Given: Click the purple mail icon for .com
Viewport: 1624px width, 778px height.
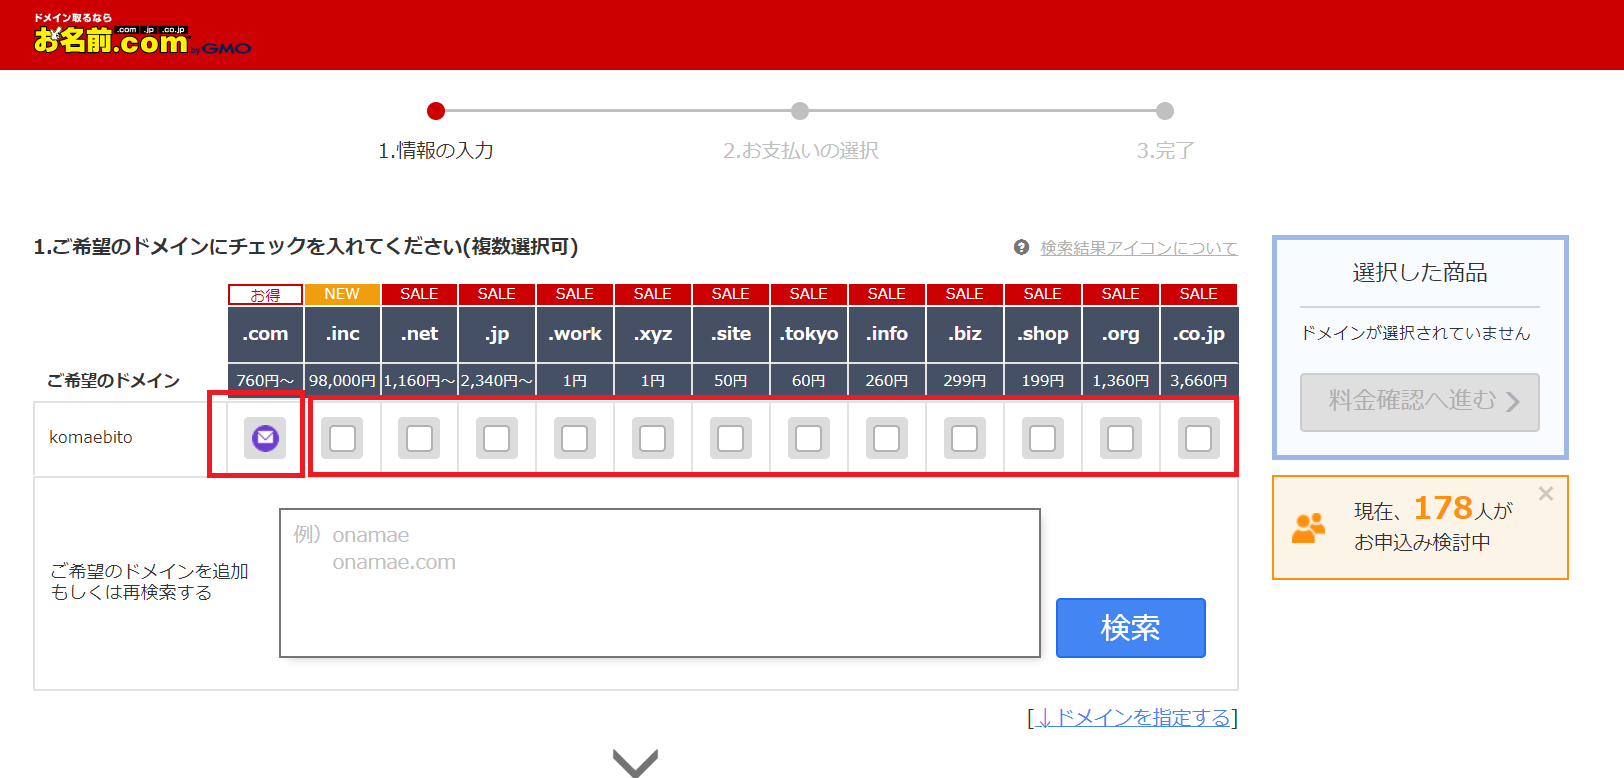Looking at the screenshot, I should (x=265, y=438).
